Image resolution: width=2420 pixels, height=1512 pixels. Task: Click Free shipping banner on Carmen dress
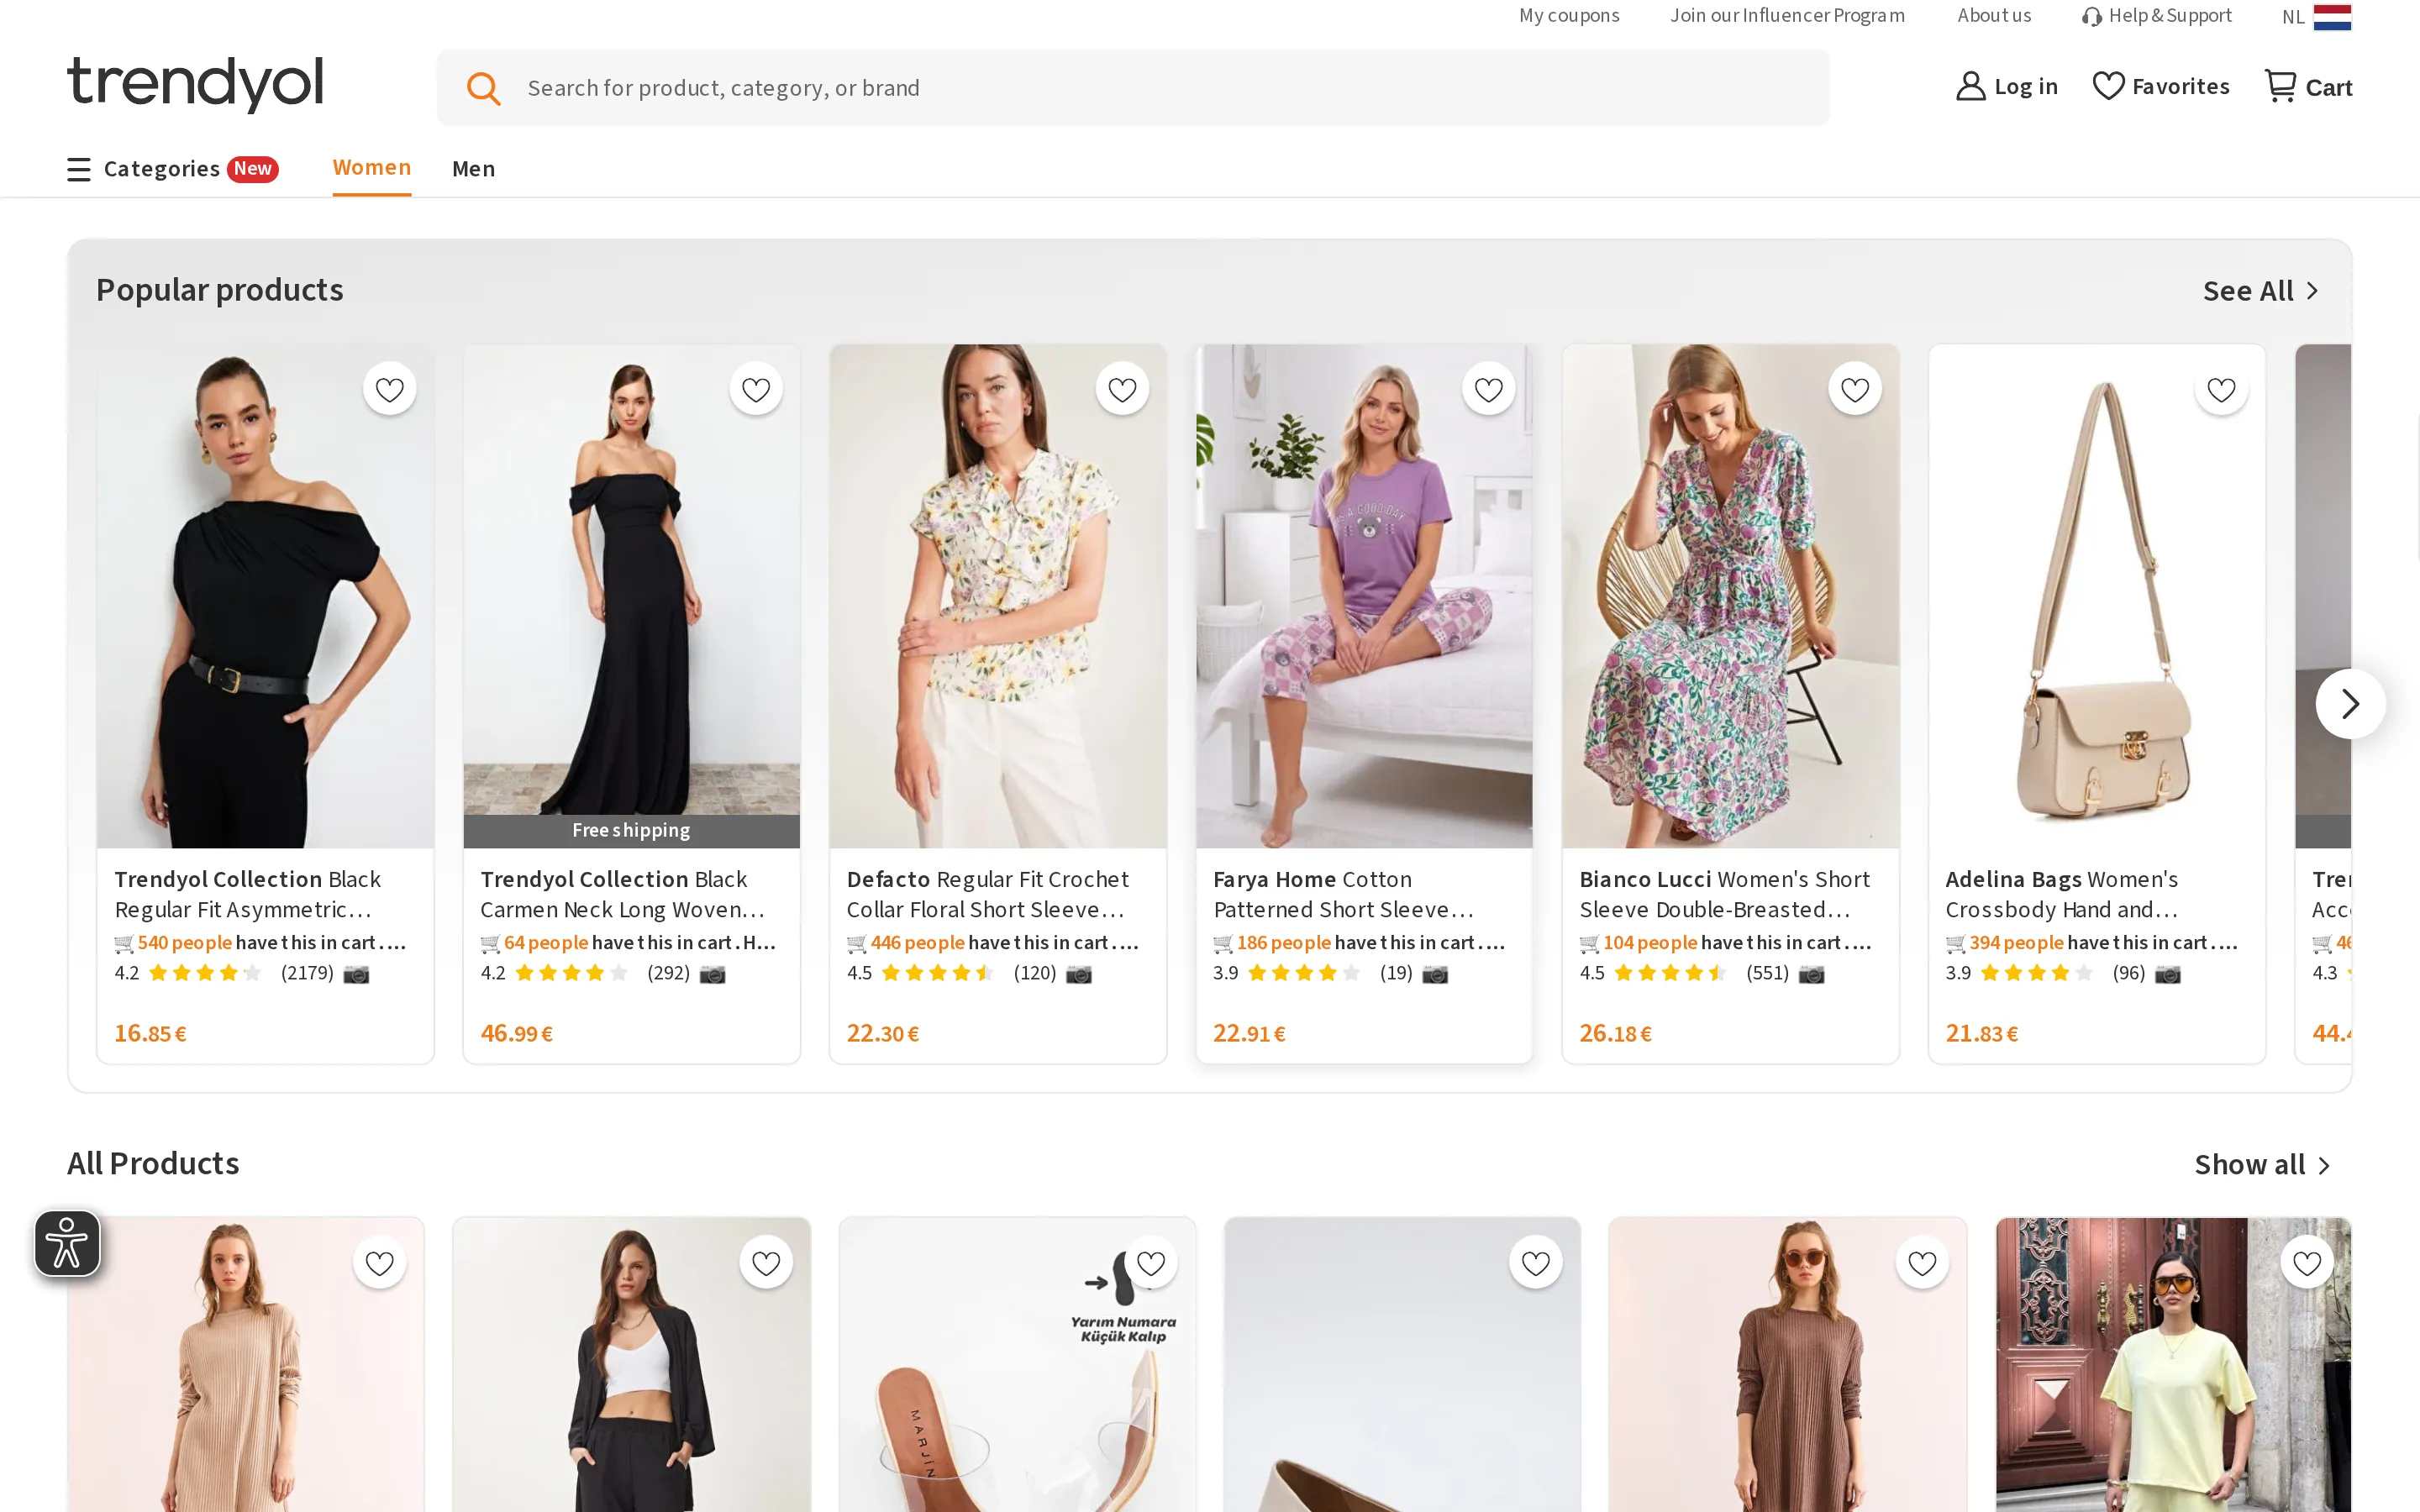tap(631, 831)
